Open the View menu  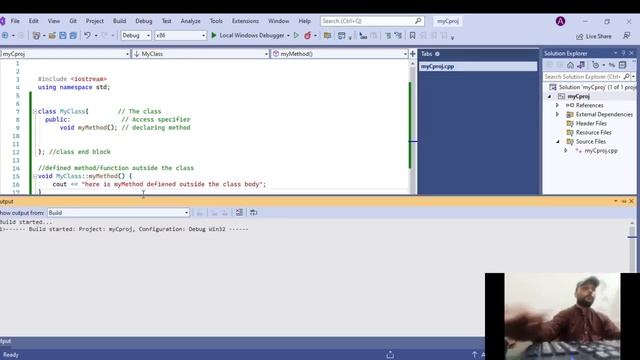coord(53,21)
